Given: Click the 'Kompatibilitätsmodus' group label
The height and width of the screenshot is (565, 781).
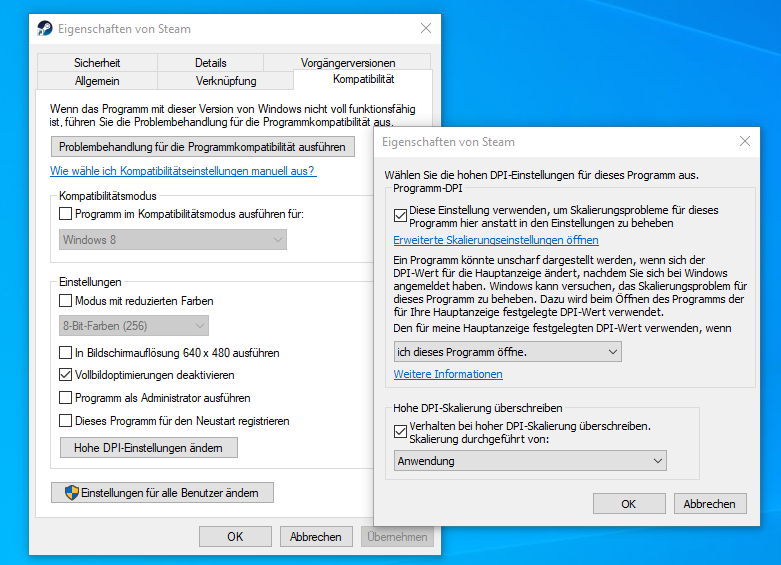Looking at the screenshot, I should (108, 196).
